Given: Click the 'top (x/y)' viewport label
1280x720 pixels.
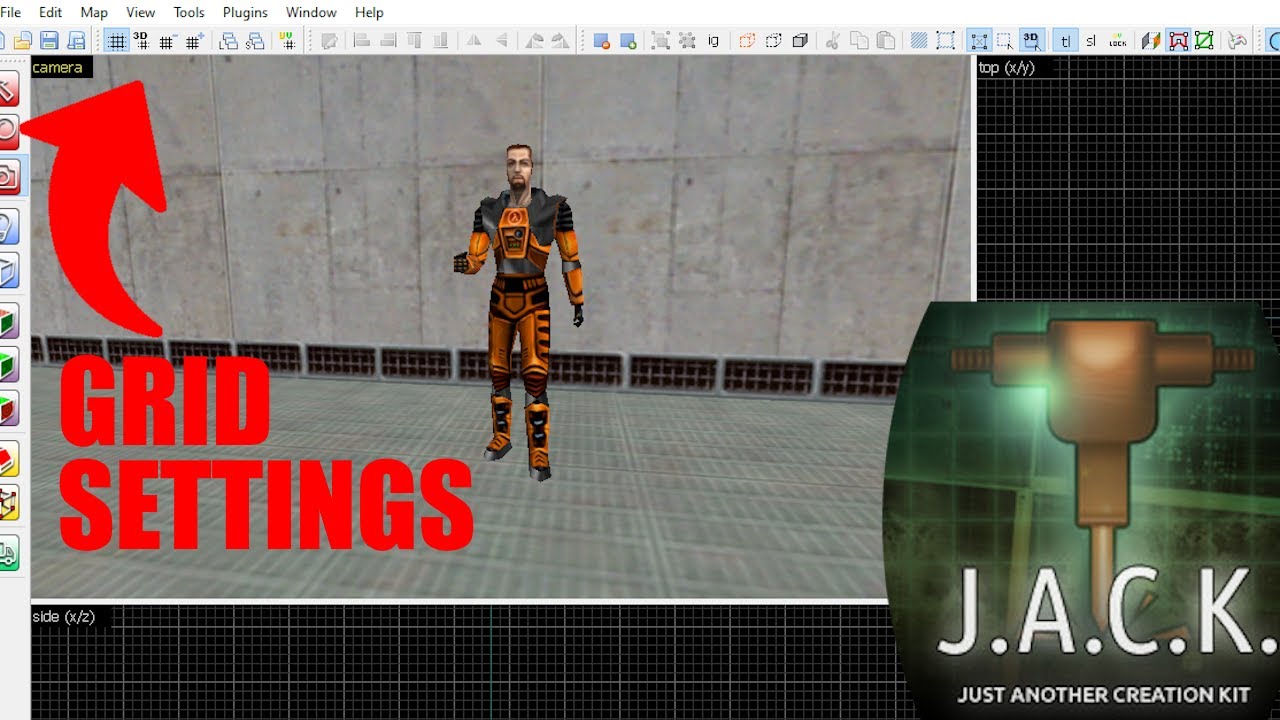Looking at the screenshot, I should (1006, 67).
